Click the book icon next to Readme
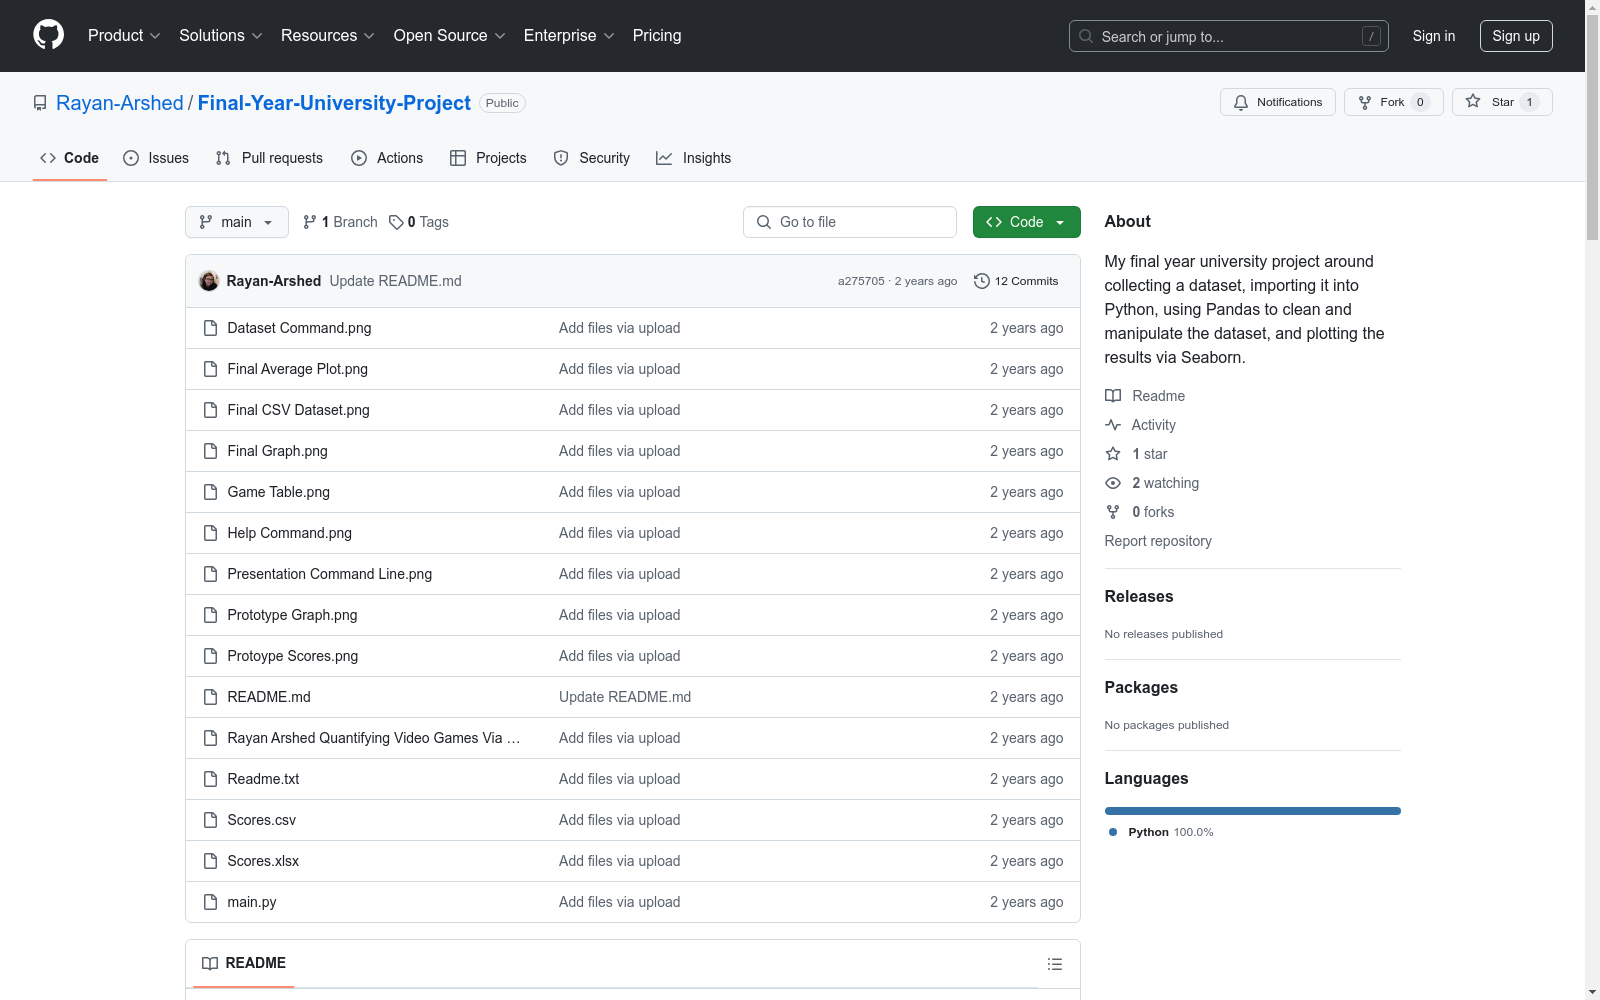 click(x=1113, y=396)
